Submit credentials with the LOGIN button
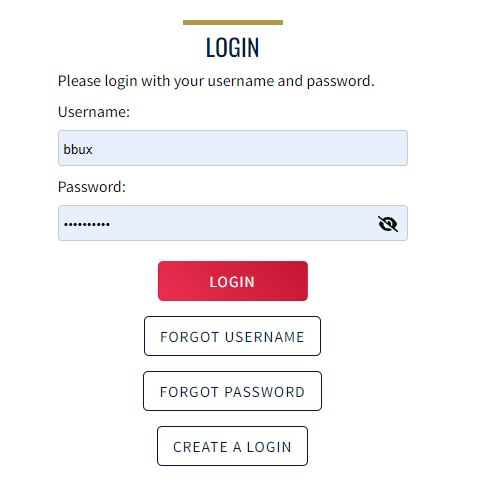 pyautogui.click(x=233, y=281)
